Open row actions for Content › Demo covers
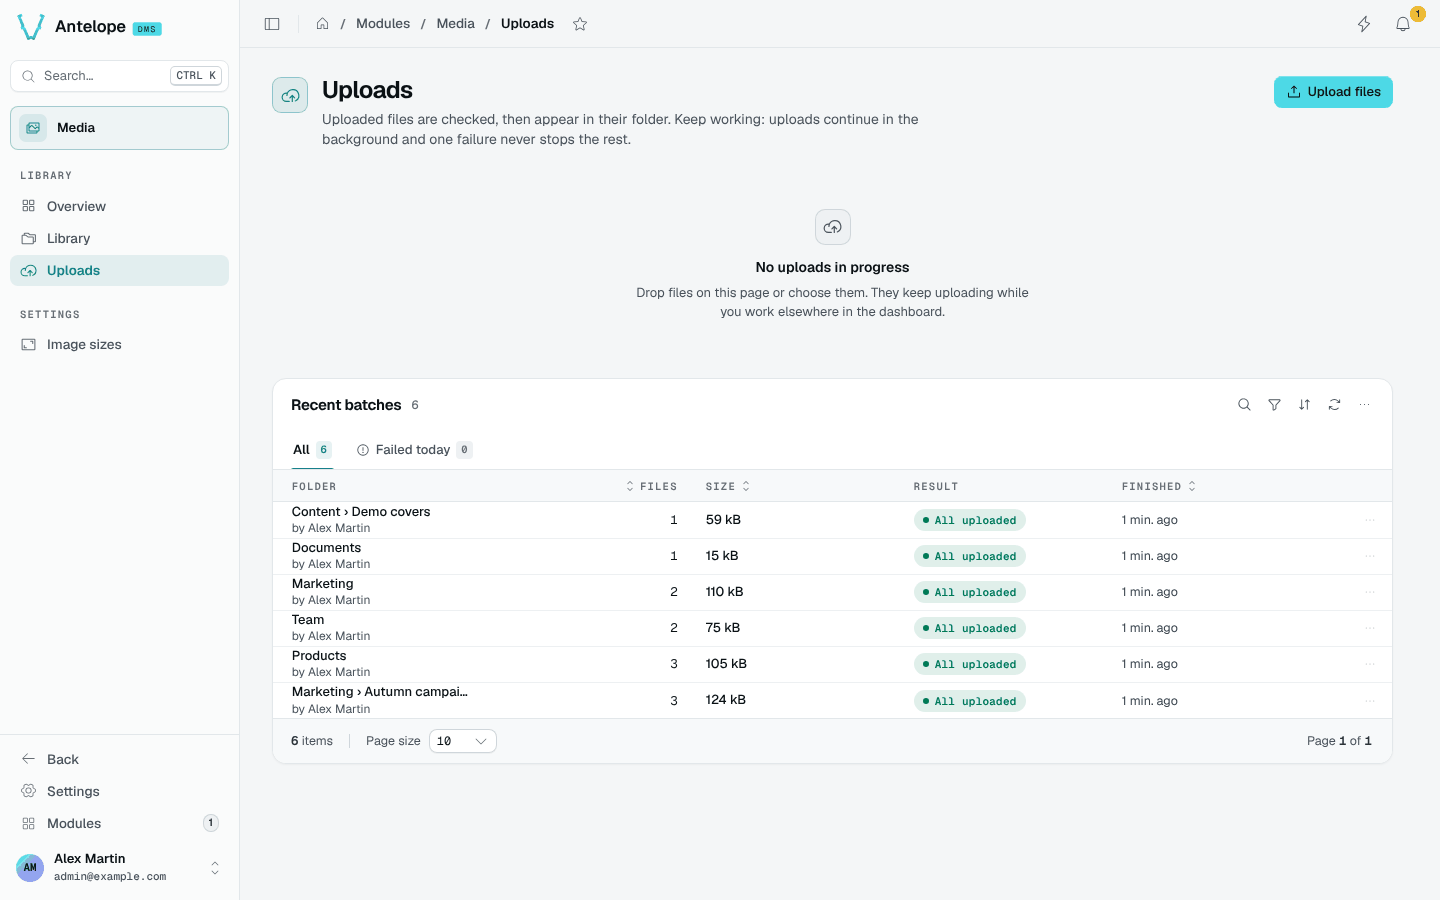 click(1370, 520)
